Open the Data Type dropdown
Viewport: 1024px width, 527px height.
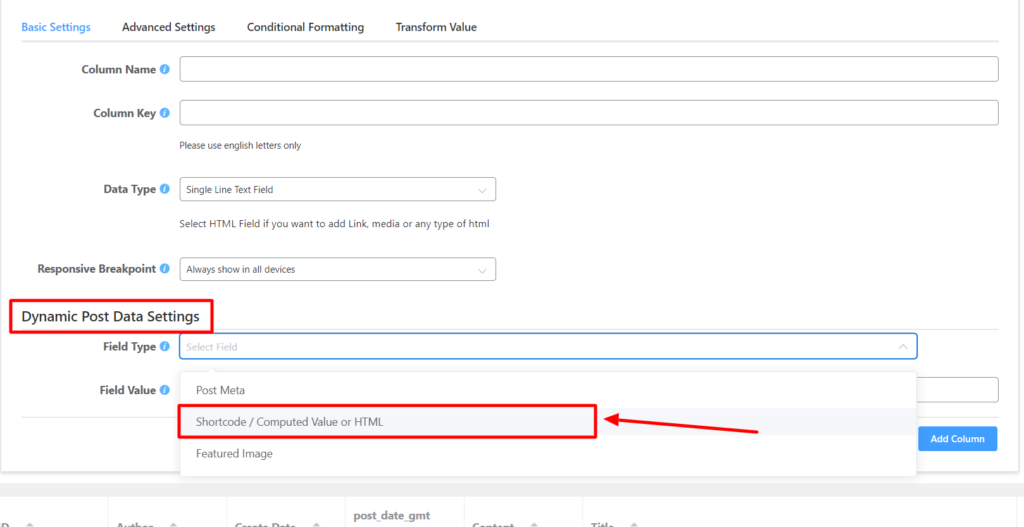(337, 189)
